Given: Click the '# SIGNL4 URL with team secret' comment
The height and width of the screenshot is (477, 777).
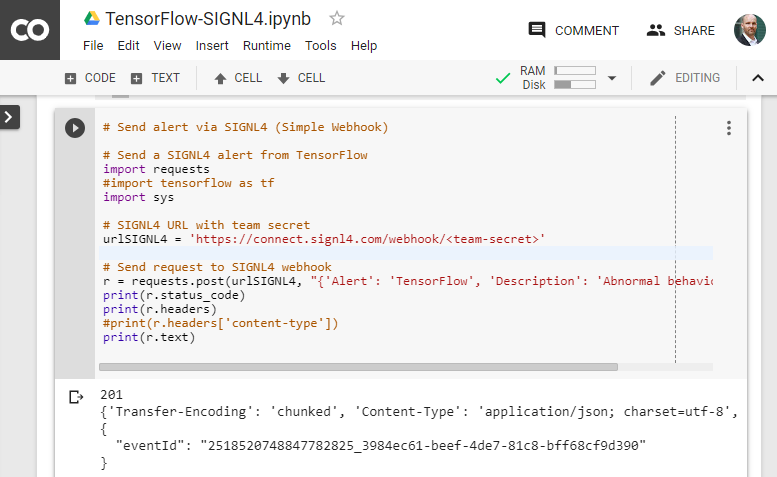Looking at the screenshot, I should click(206, 225).
